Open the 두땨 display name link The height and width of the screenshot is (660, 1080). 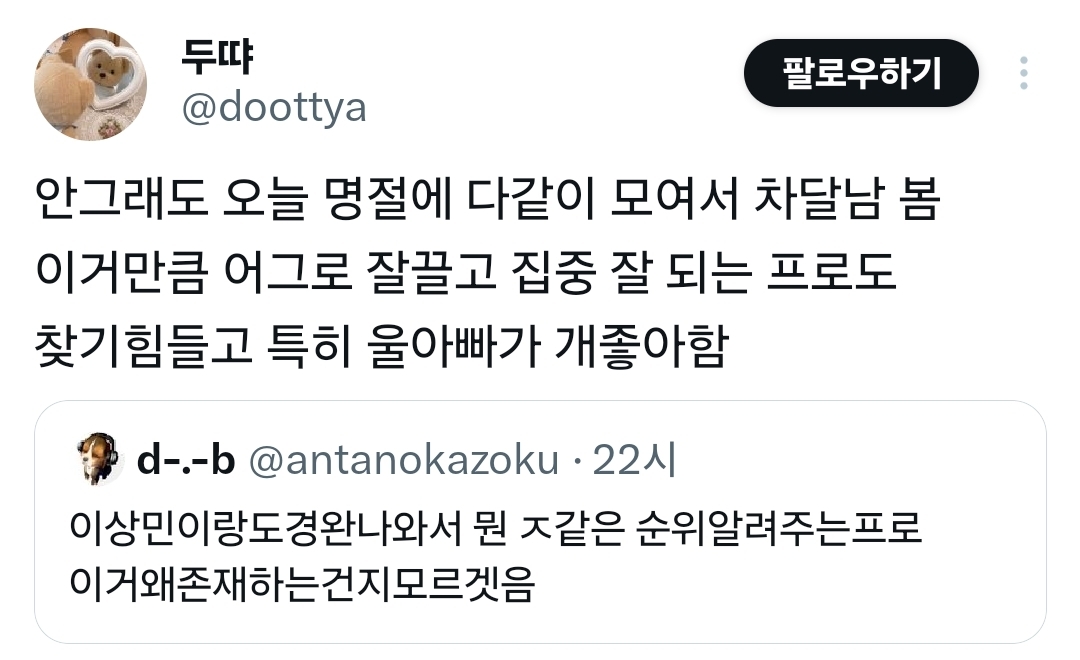(217, 56)
